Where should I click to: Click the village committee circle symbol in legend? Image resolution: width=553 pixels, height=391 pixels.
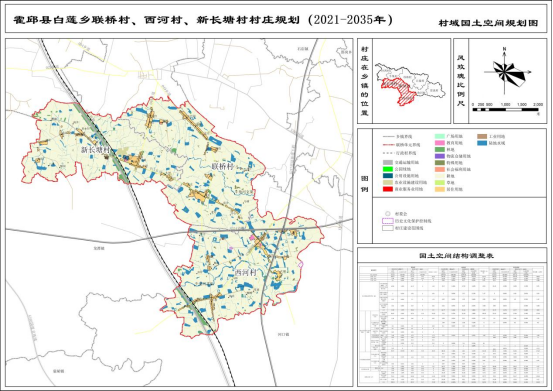coord(388,214)
